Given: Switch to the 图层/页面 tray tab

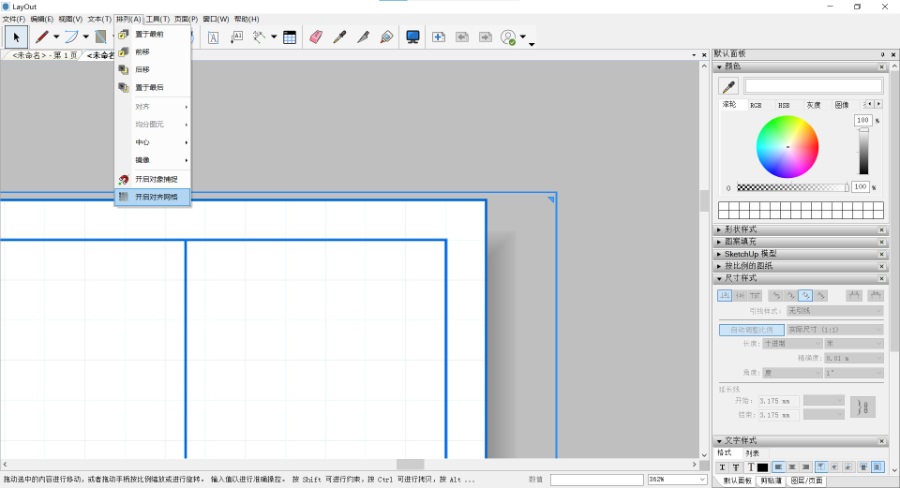Looking at the screenshot, I should click(806, 481).
